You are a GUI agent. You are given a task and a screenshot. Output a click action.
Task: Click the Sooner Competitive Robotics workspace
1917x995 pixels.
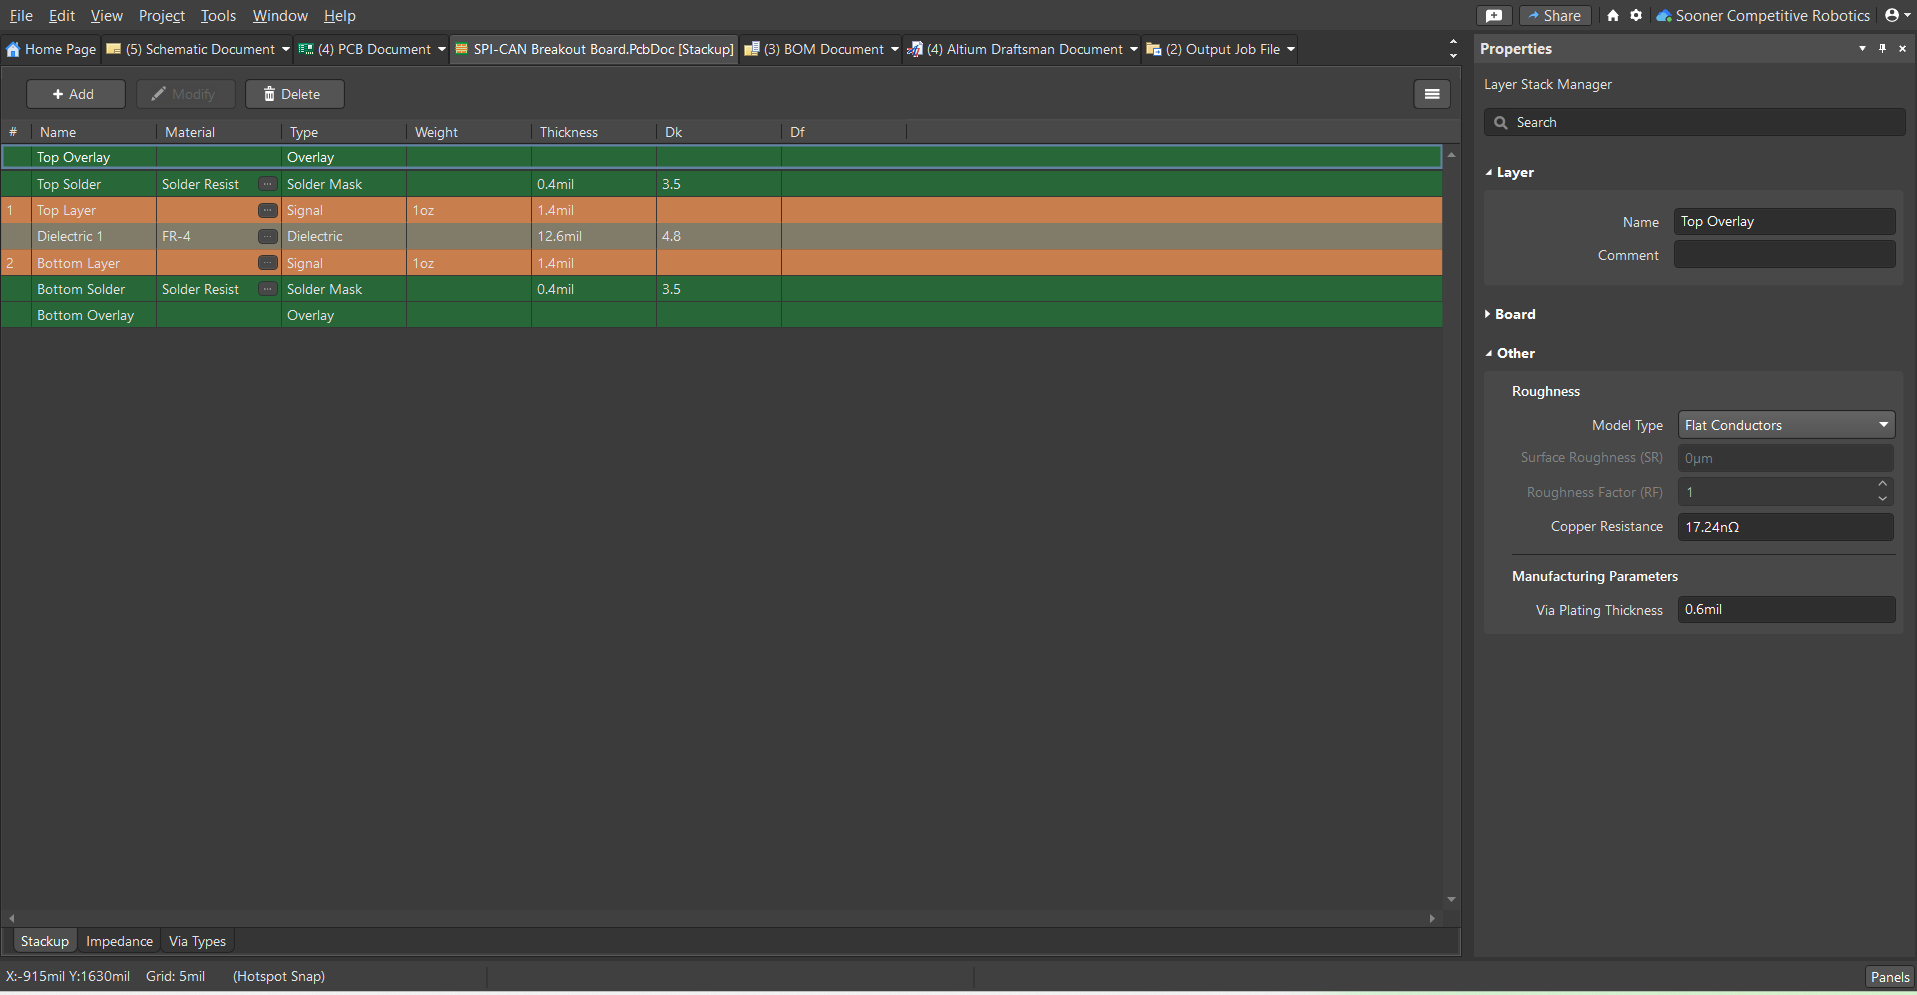tap(1763, 16)
